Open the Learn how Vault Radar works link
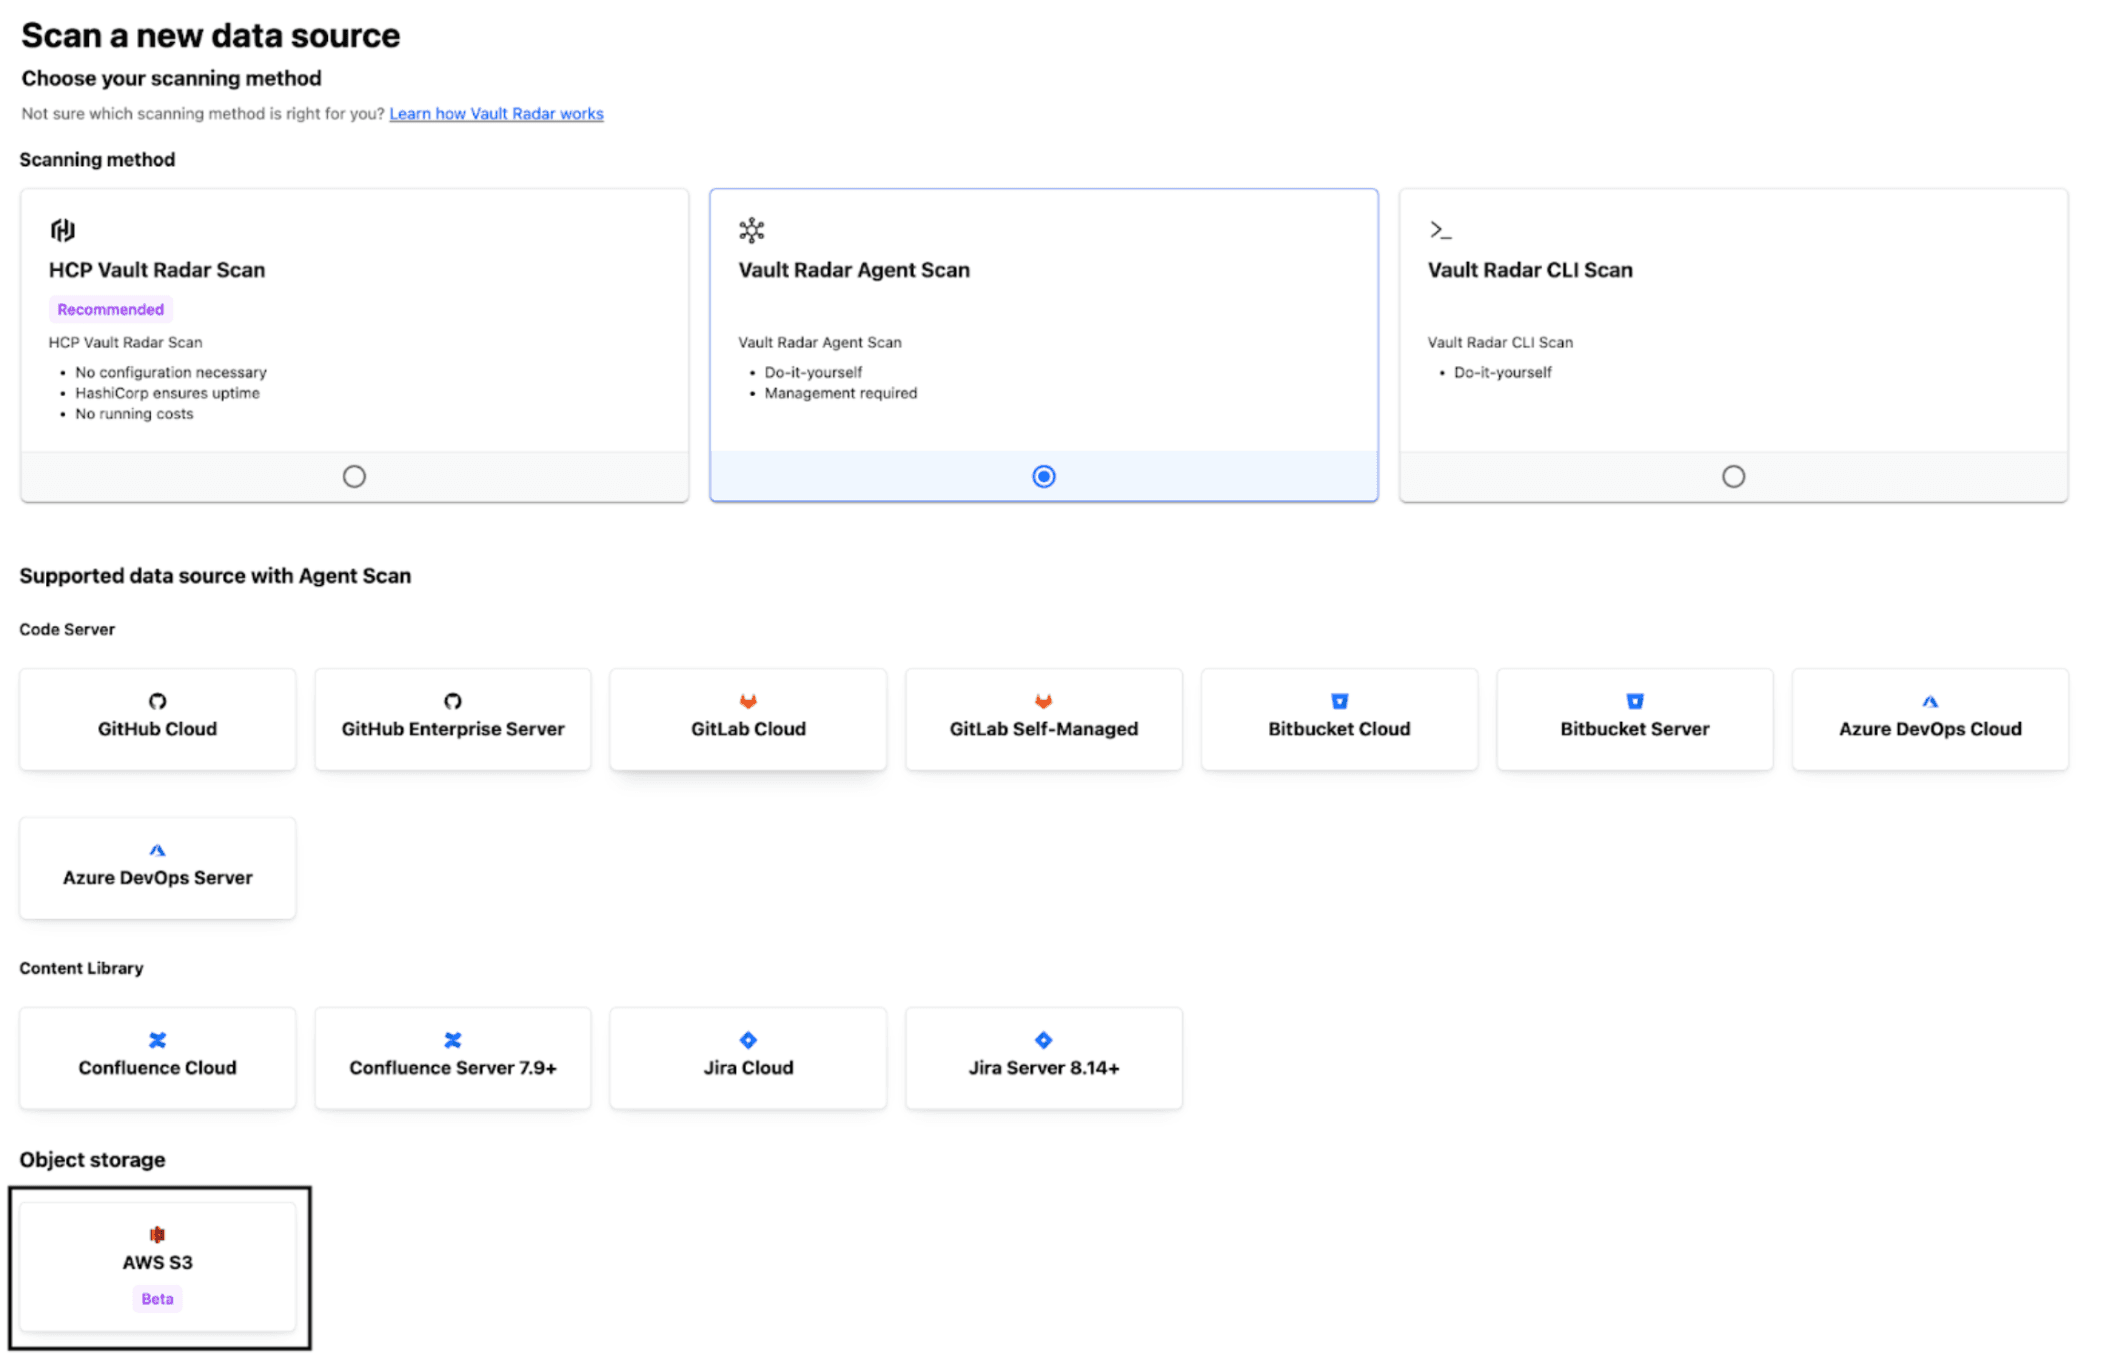 tap(496, 113)
